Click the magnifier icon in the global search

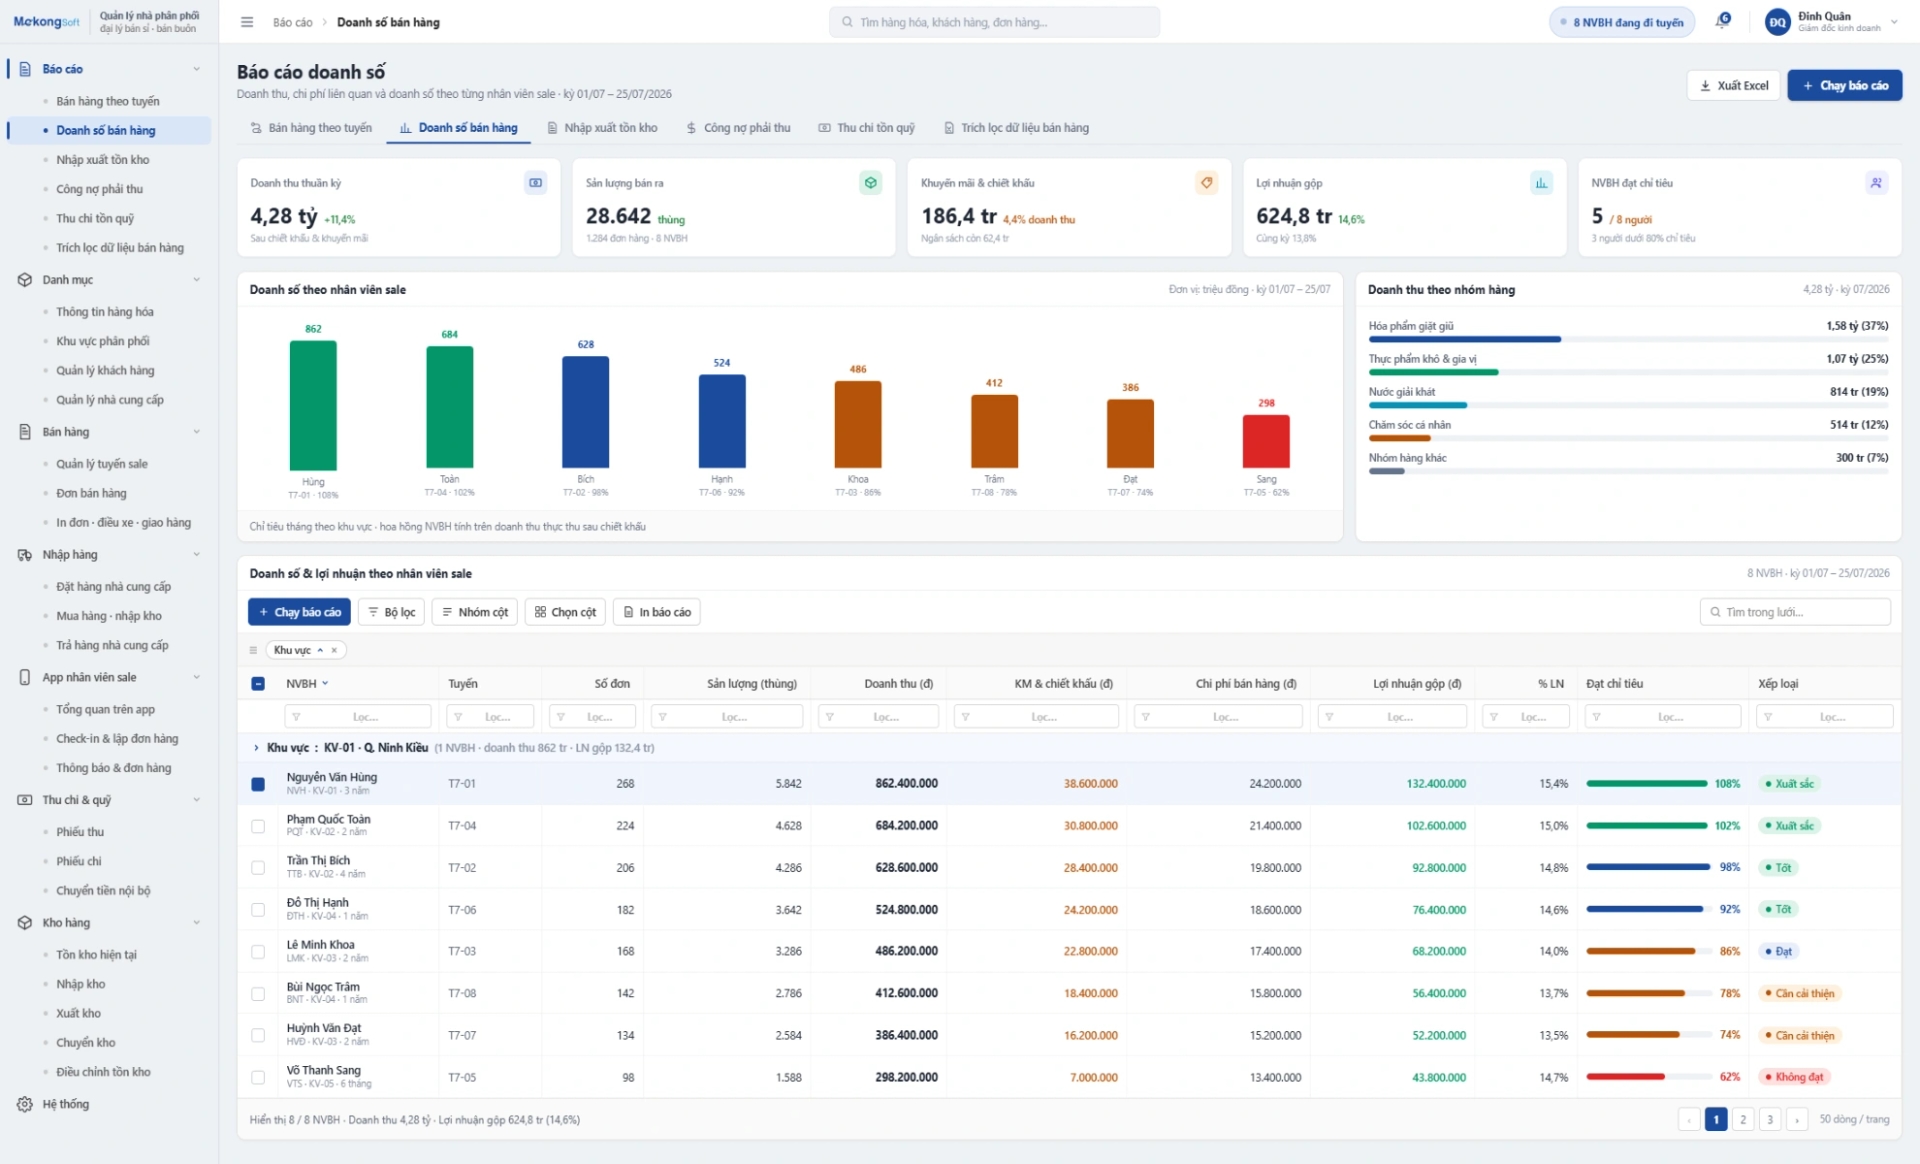[847, 22]
